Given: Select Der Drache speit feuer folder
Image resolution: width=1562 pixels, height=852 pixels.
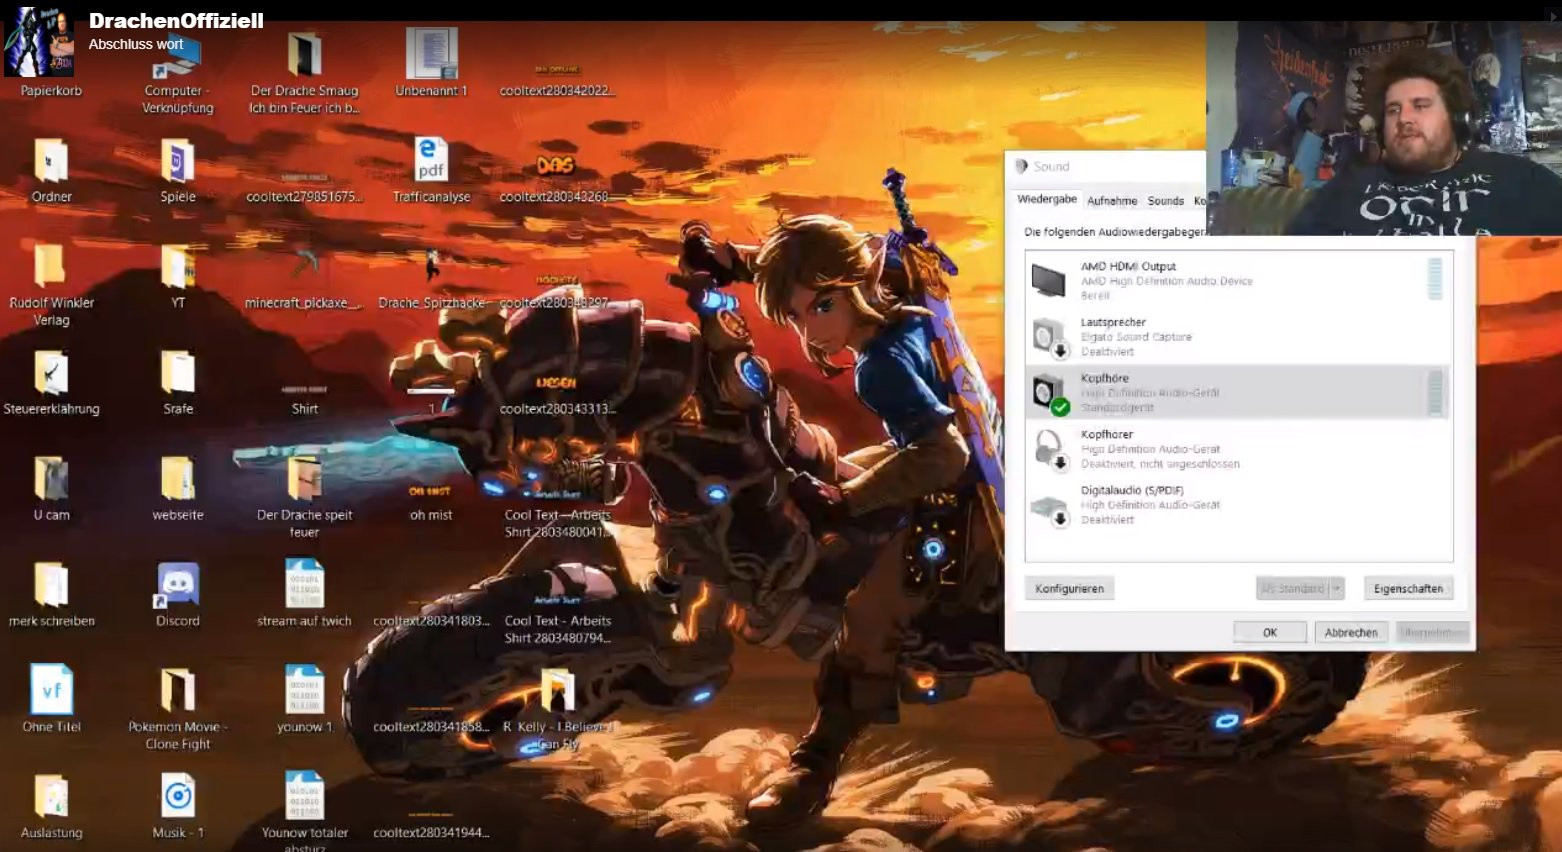Looking at the screenshot, I should pos(304,497).
